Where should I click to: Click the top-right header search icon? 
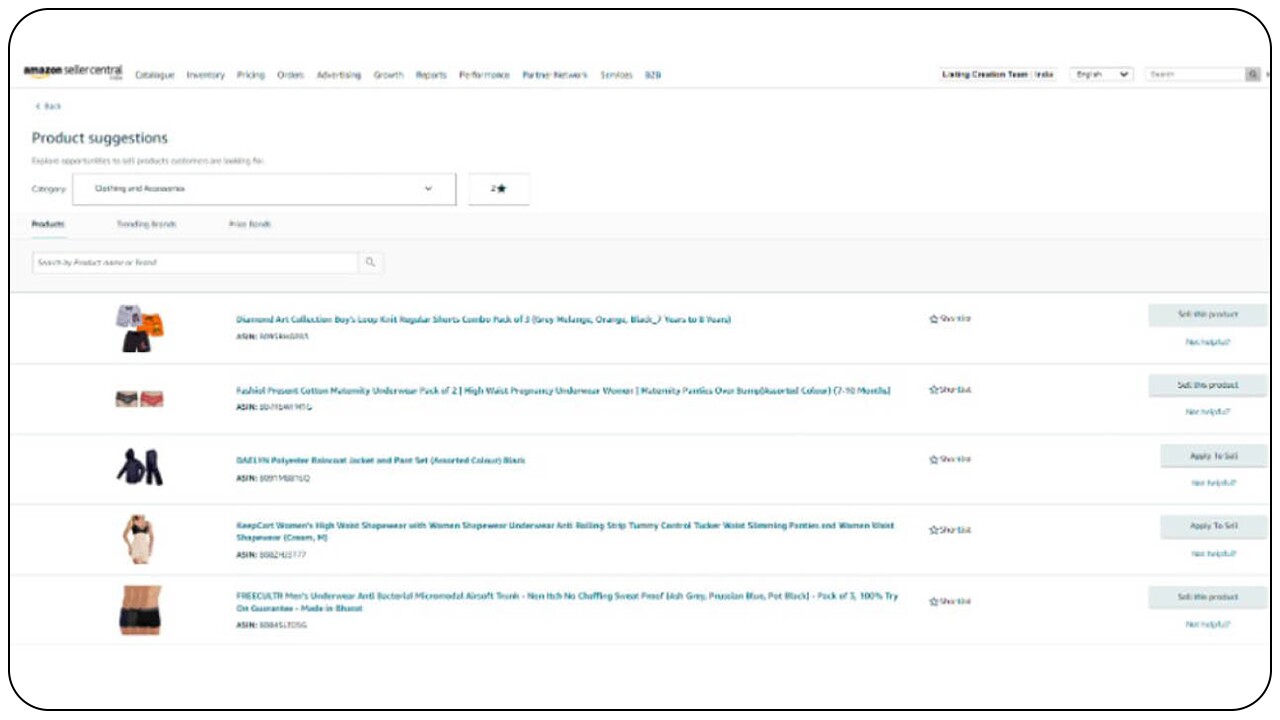point(1252,75)
